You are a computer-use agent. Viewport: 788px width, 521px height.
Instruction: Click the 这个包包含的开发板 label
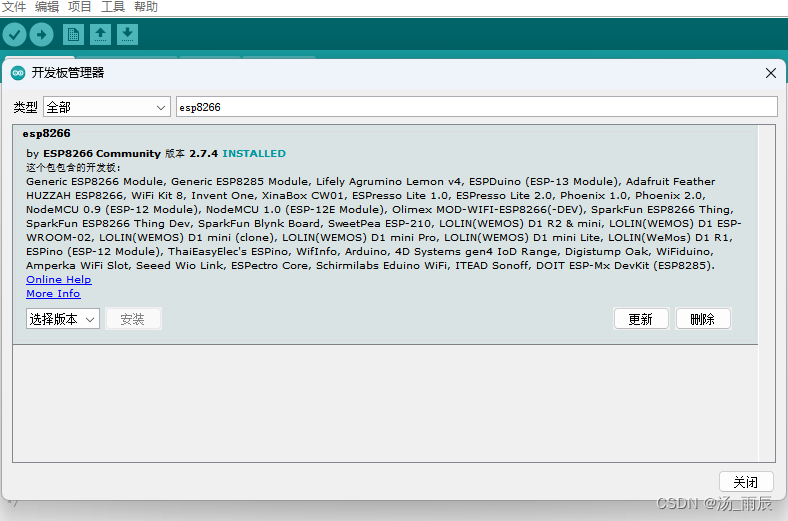point(73,167)
